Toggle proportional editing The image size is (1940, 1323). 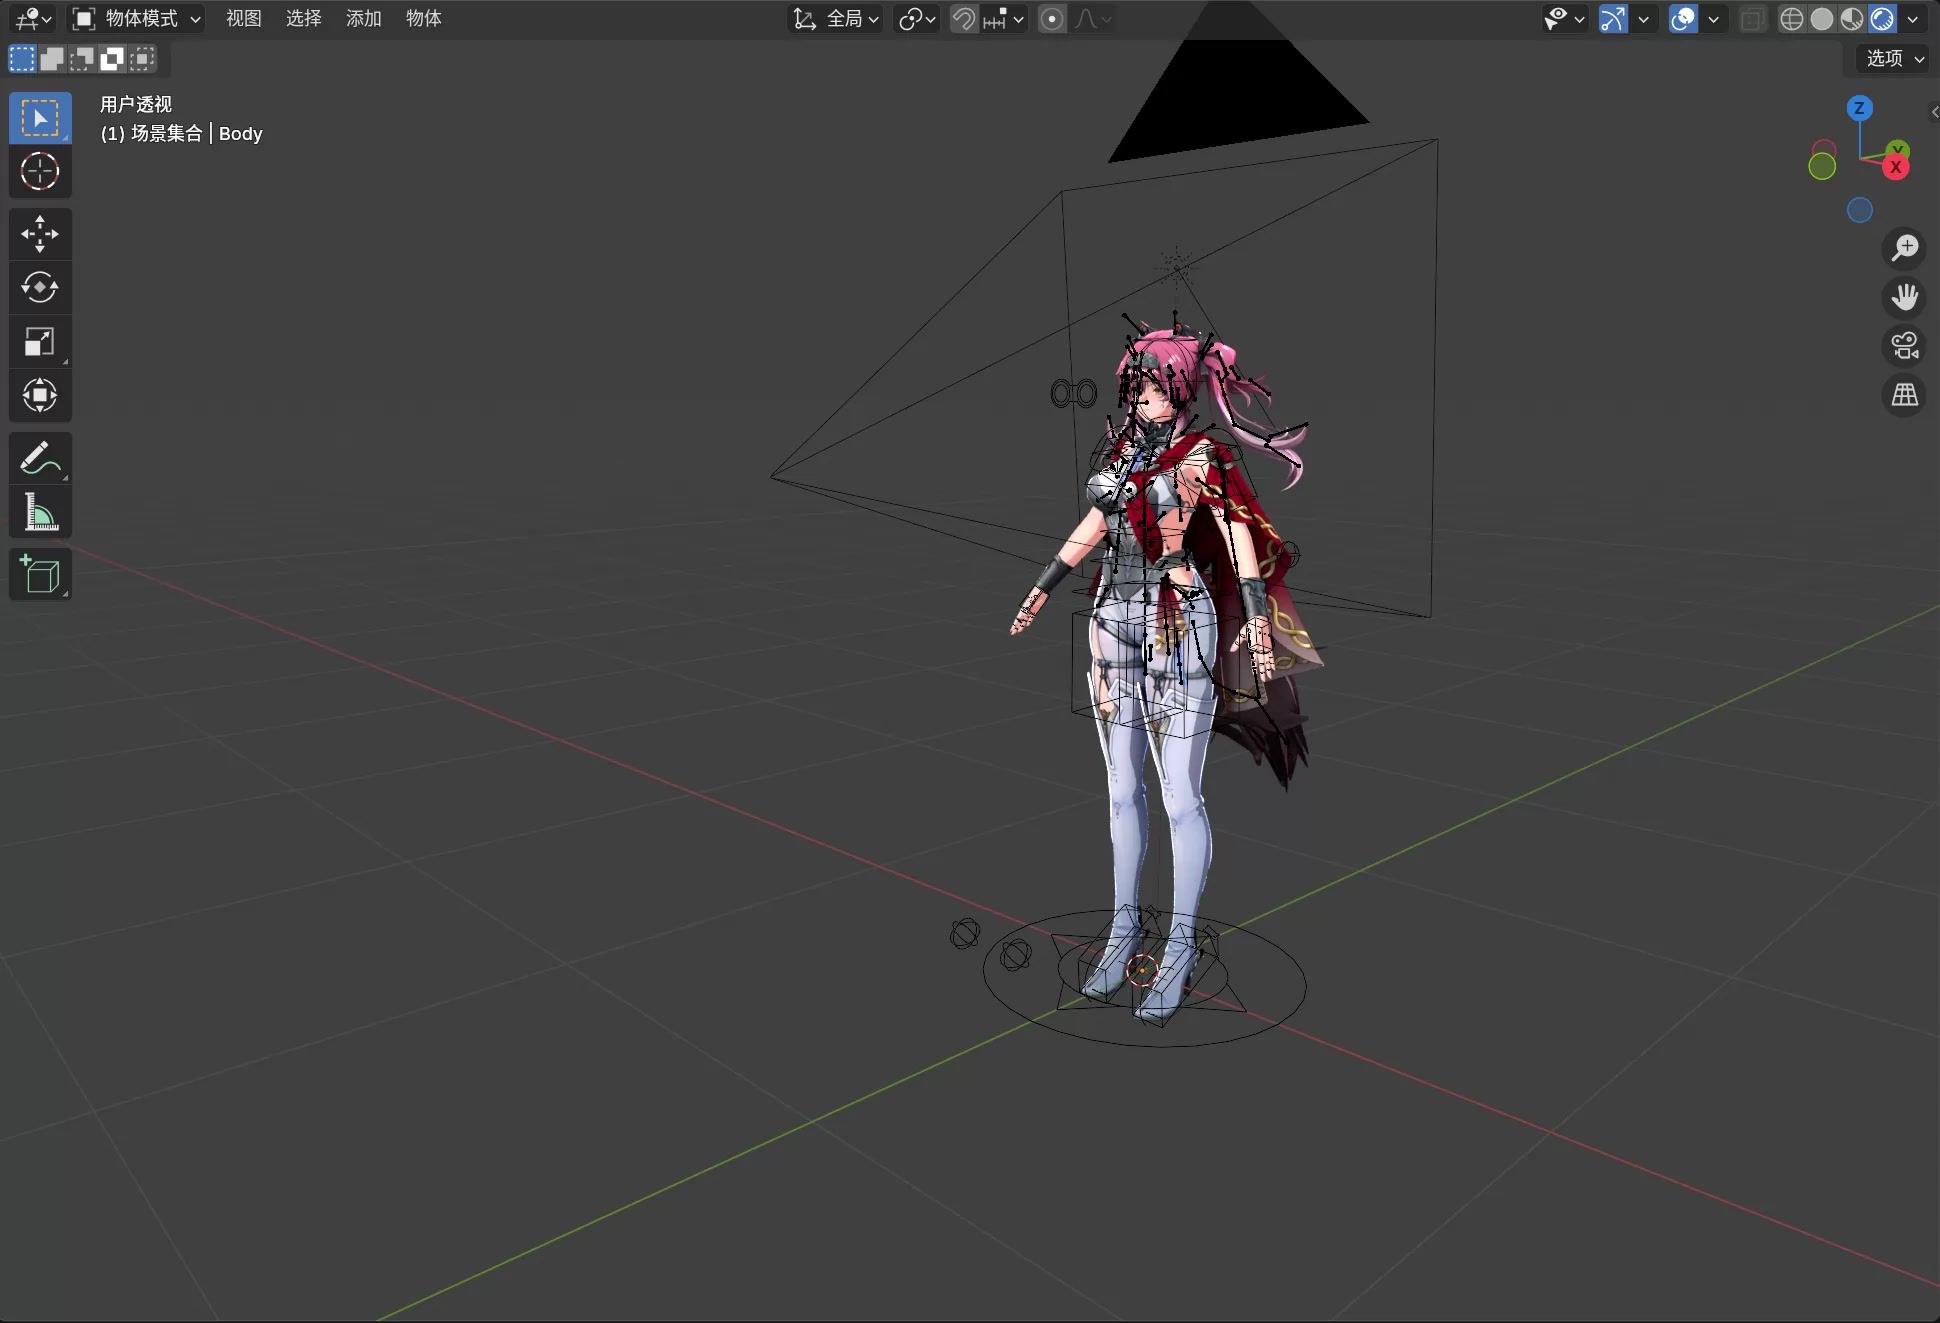pyautogui.click(x=1052, y=18)
